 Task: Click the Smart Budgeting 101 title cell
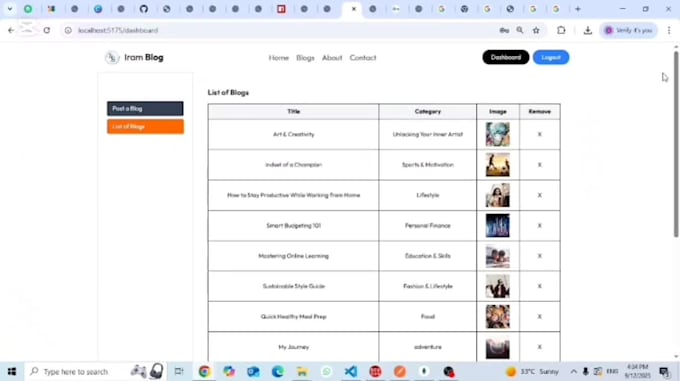[293, 225]
